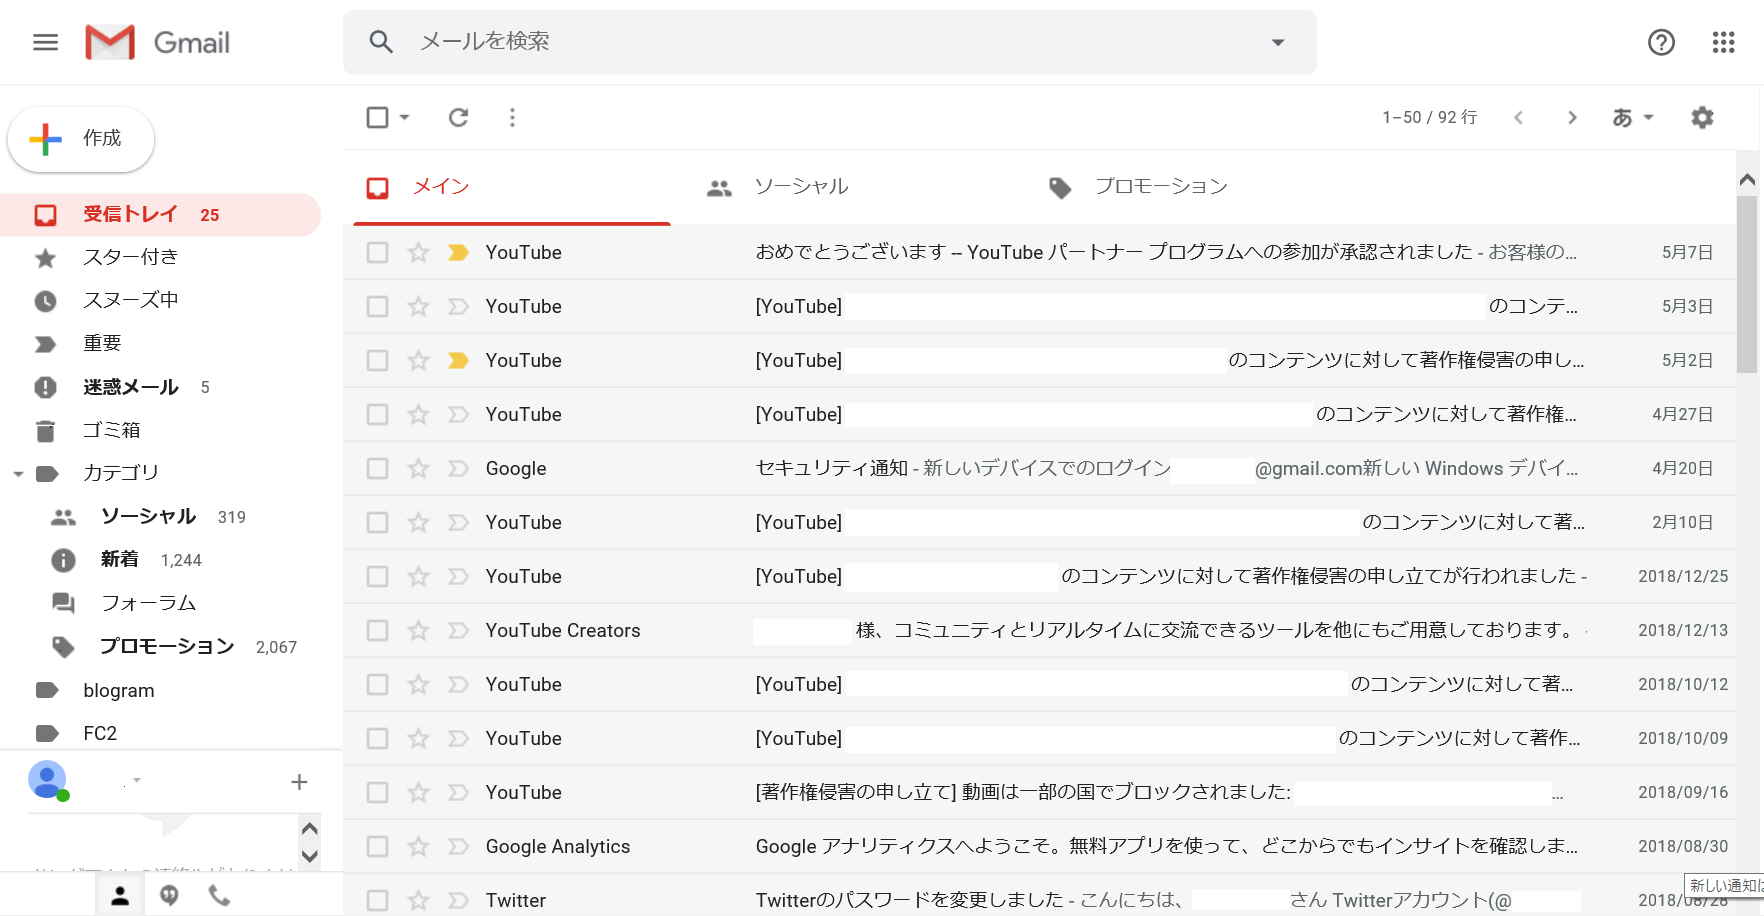This screenshot has width=1764, height=916.
Task: Open the main menu hamburger icon
Action: tap(45, 42)
